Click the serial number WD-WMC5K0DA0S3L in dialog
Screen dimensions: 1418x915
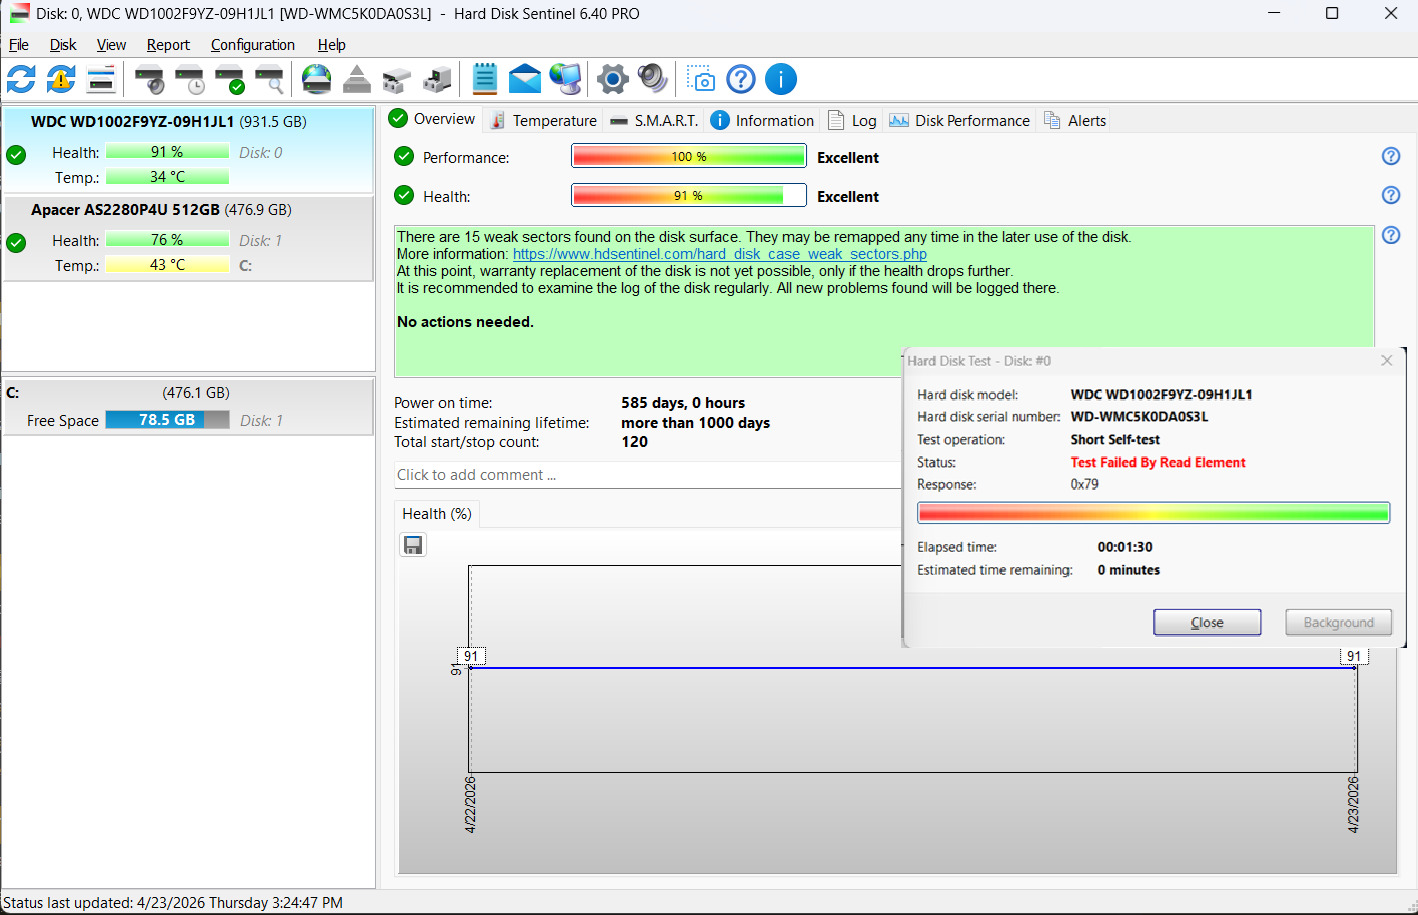tap(1139, 416)
